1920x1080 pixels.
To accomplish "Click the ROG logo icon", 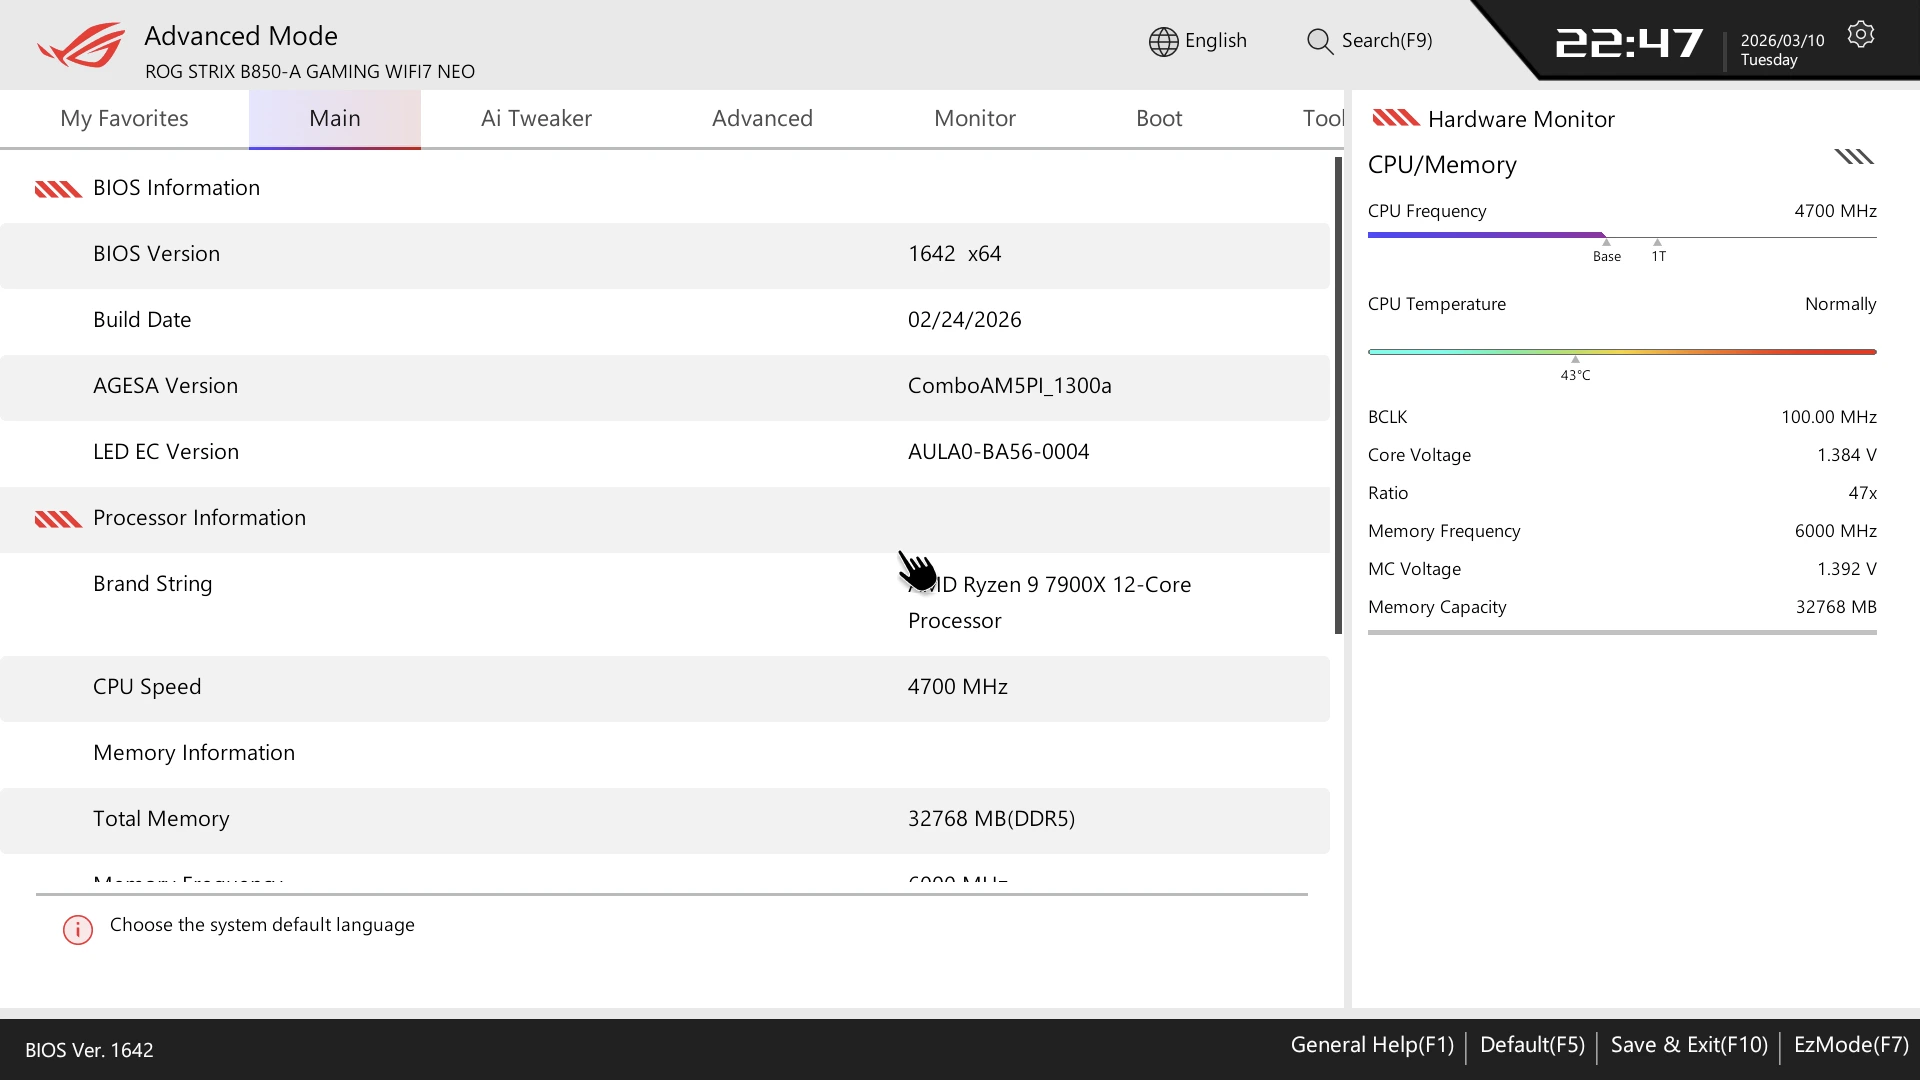I will [82, 46].
